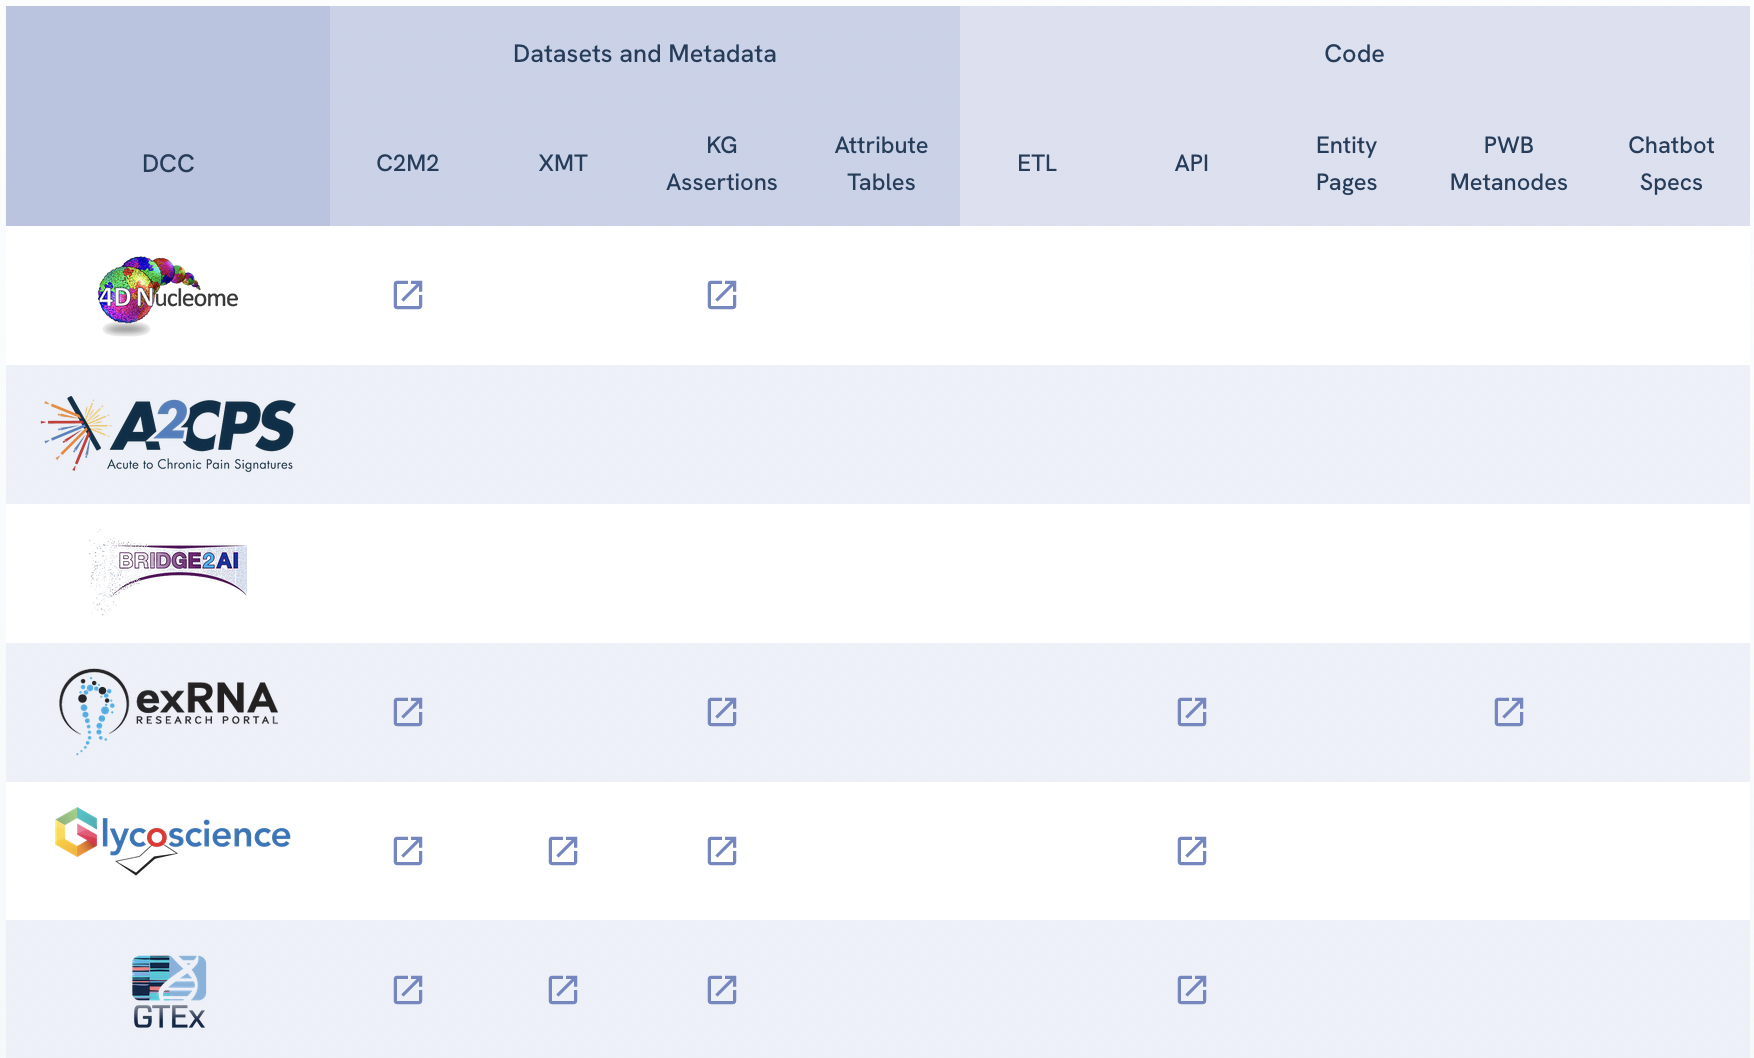Open the Glycoscience KG Assertions link

[x=722, y=851]
